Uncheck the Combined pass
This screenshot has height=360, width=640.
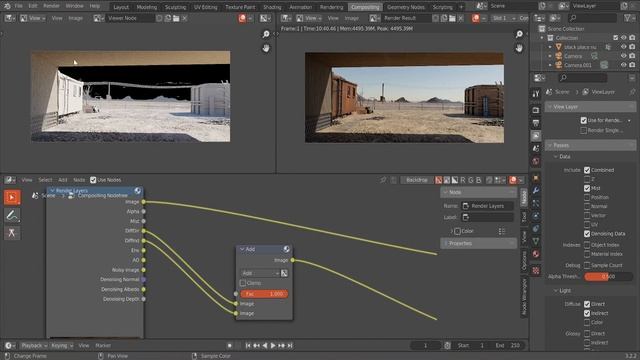[x=587, y=170]
